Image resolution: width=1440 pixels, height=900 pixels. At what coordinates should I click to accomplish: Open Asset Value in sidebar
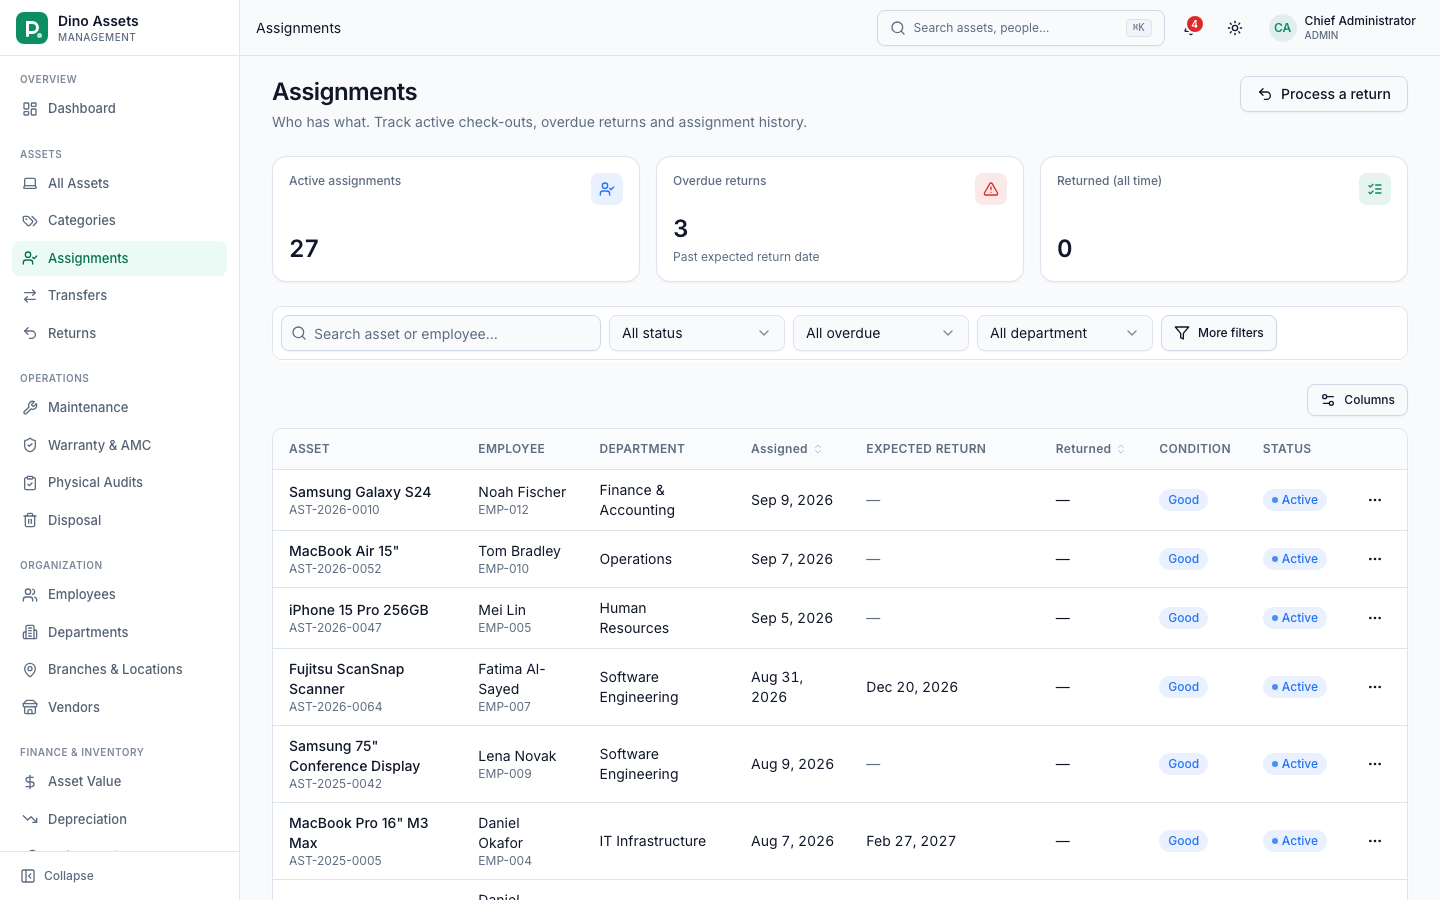point(119,781)
